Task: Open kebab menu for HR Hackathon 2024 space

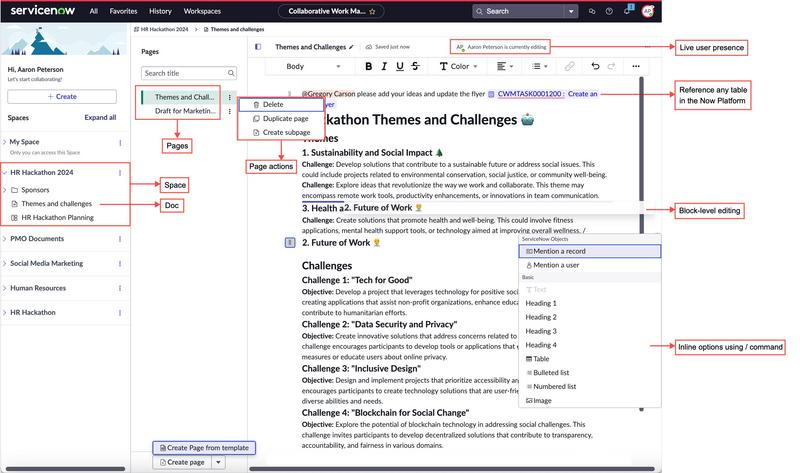Action: pyautogui.click(x=120, y=172)
